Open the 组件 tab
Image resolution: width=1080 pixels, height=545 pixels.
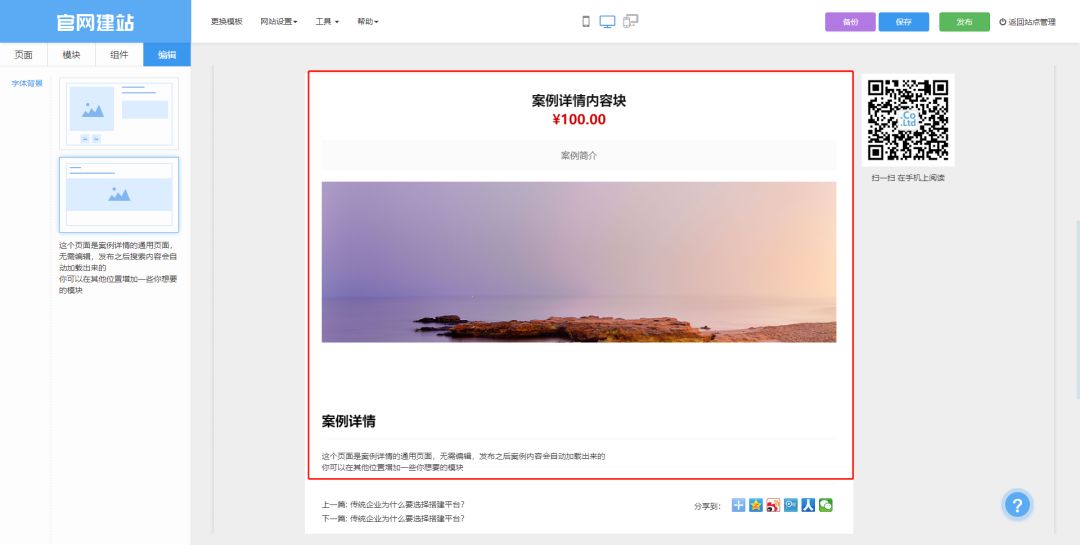(x=119, y=55)
